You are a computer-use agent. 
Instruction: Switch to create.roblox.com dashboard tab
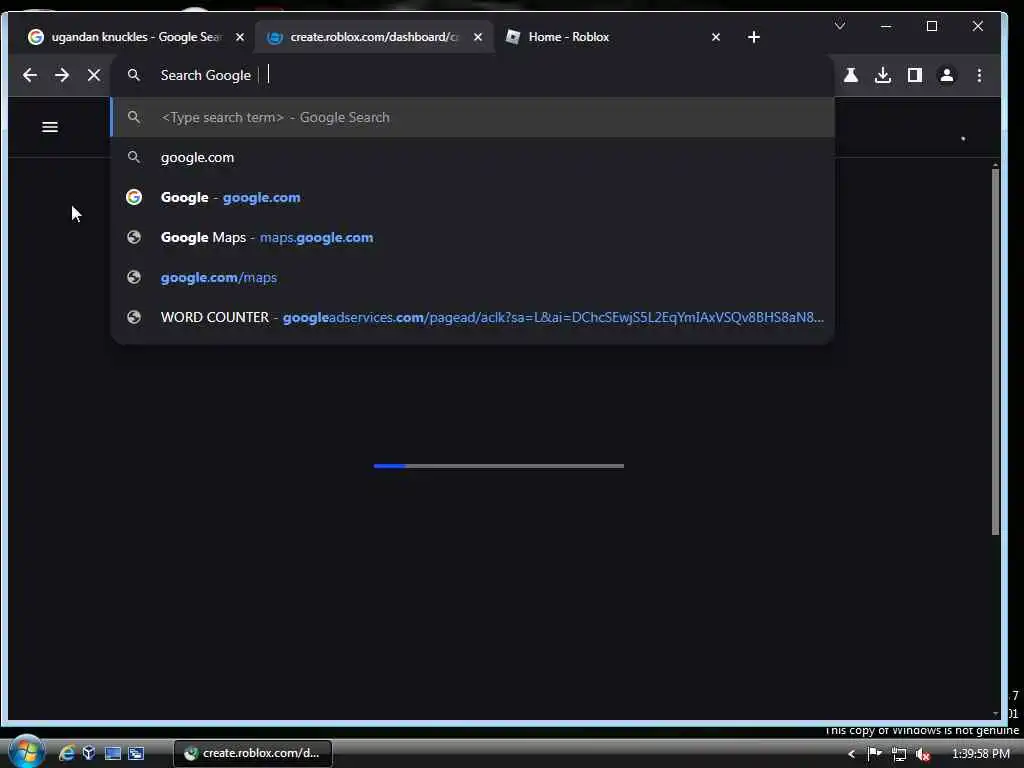(x=374, y=37)
